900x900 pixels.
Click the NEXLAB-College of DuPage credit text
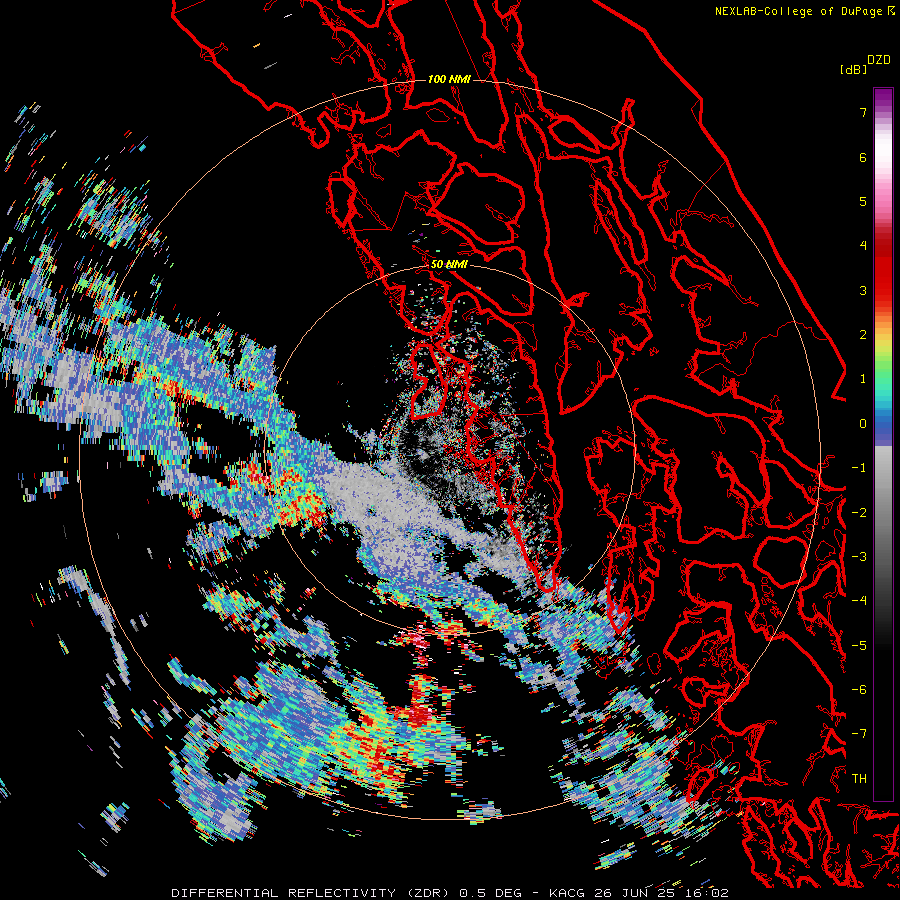pos(805,11)
